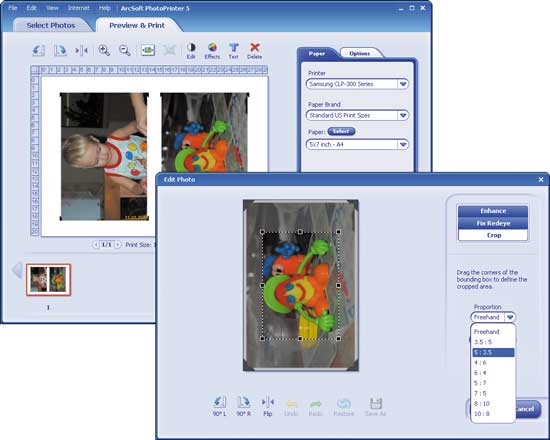Switch to the Select Photos tab
The height and width of the screenshot is (440, 550).
51,25
